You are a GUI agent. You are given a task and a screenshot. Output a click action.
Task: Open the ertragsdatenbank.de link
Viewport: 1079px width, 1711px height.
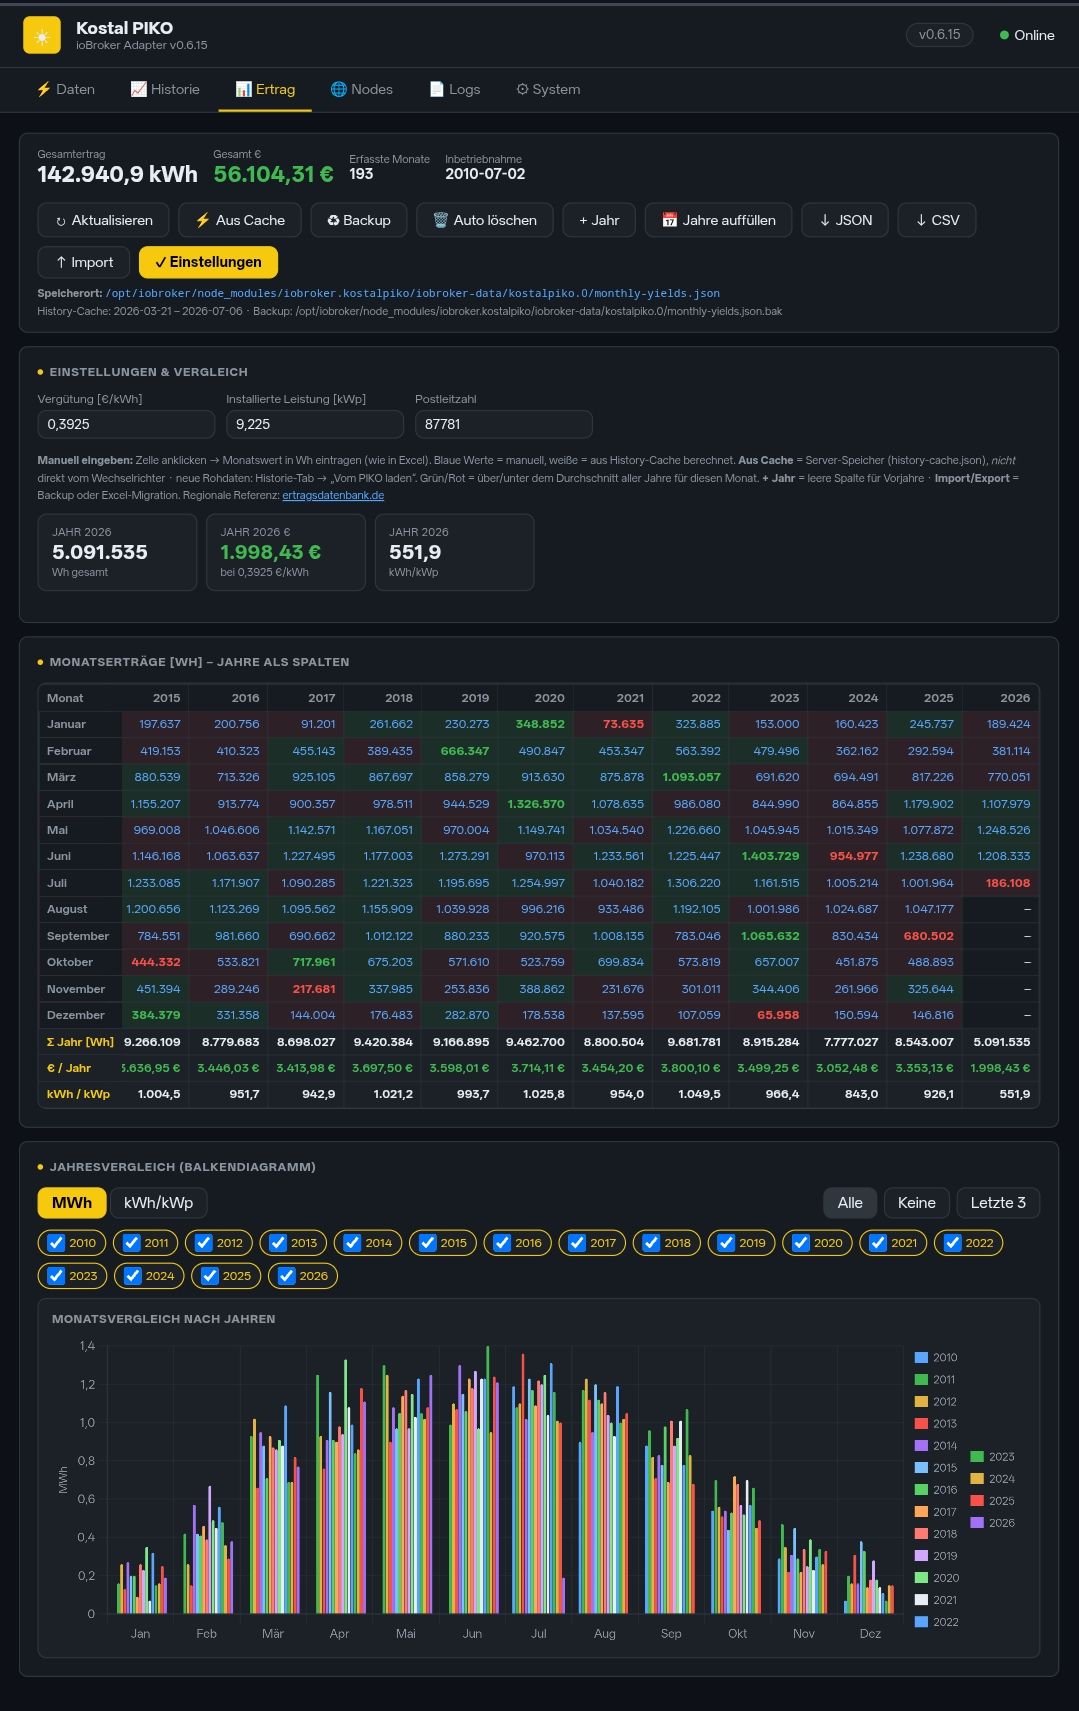point(333,495)
